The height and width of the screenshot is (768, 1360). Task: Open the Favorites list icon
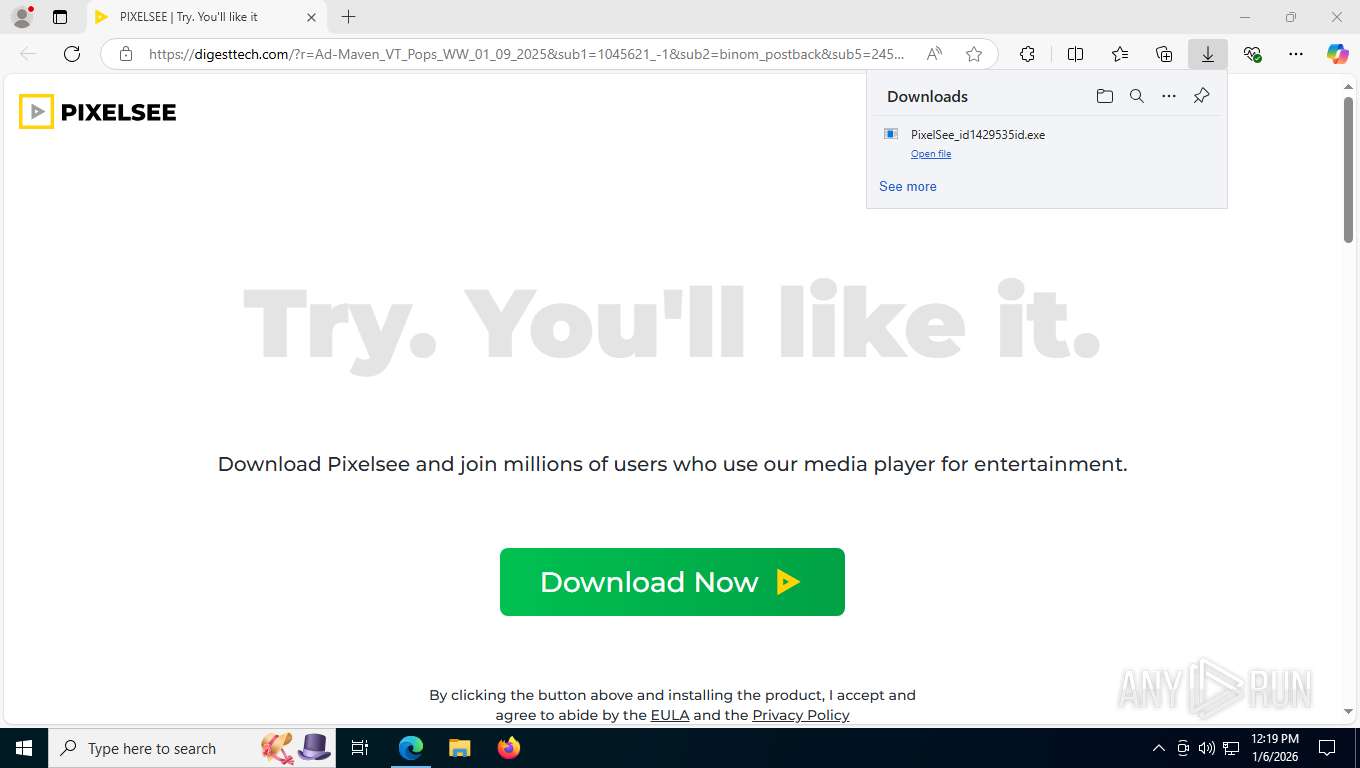point(1120,54)
